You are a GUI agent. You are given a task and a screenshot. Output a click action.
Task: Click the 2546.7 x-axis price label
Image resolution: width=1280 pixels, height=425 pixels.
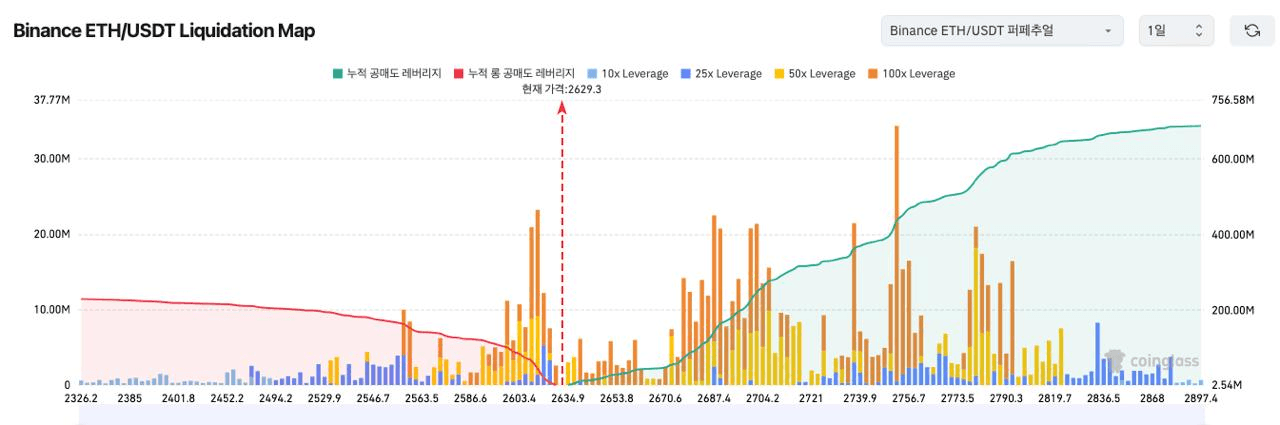[x=373, y=398]
